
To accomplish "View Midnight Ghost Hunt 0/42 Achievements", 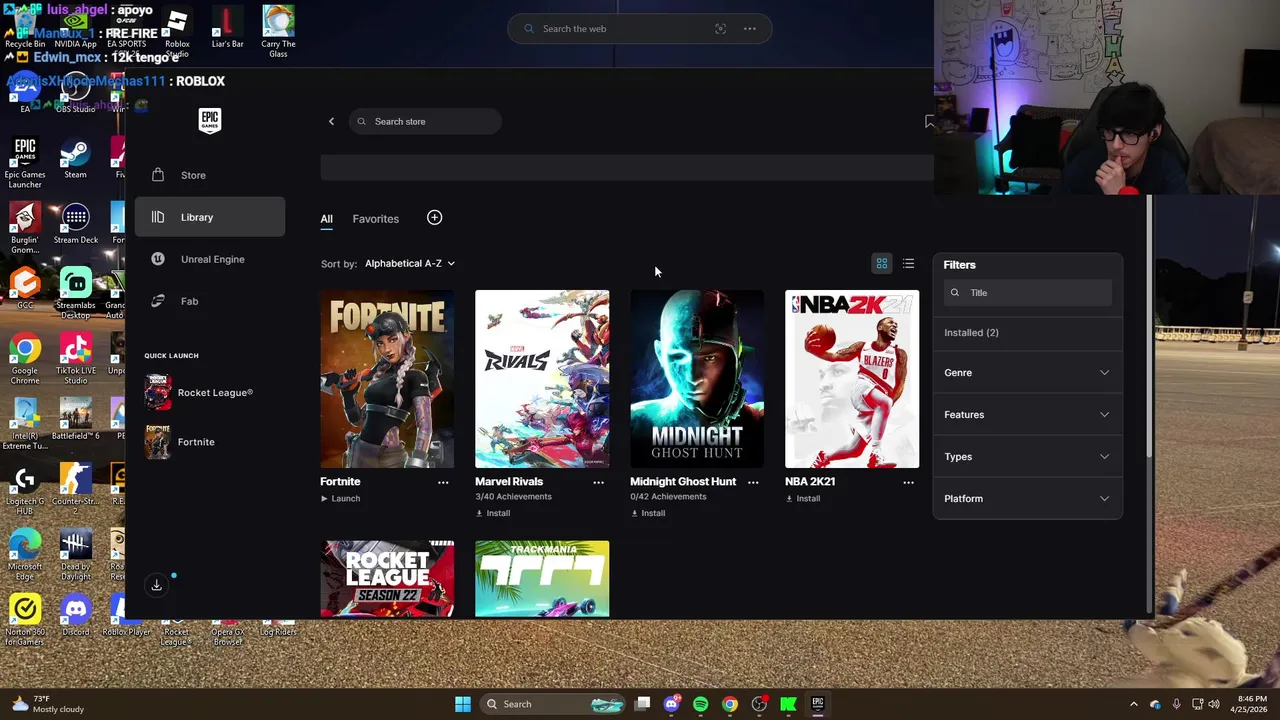I will 668,497.
